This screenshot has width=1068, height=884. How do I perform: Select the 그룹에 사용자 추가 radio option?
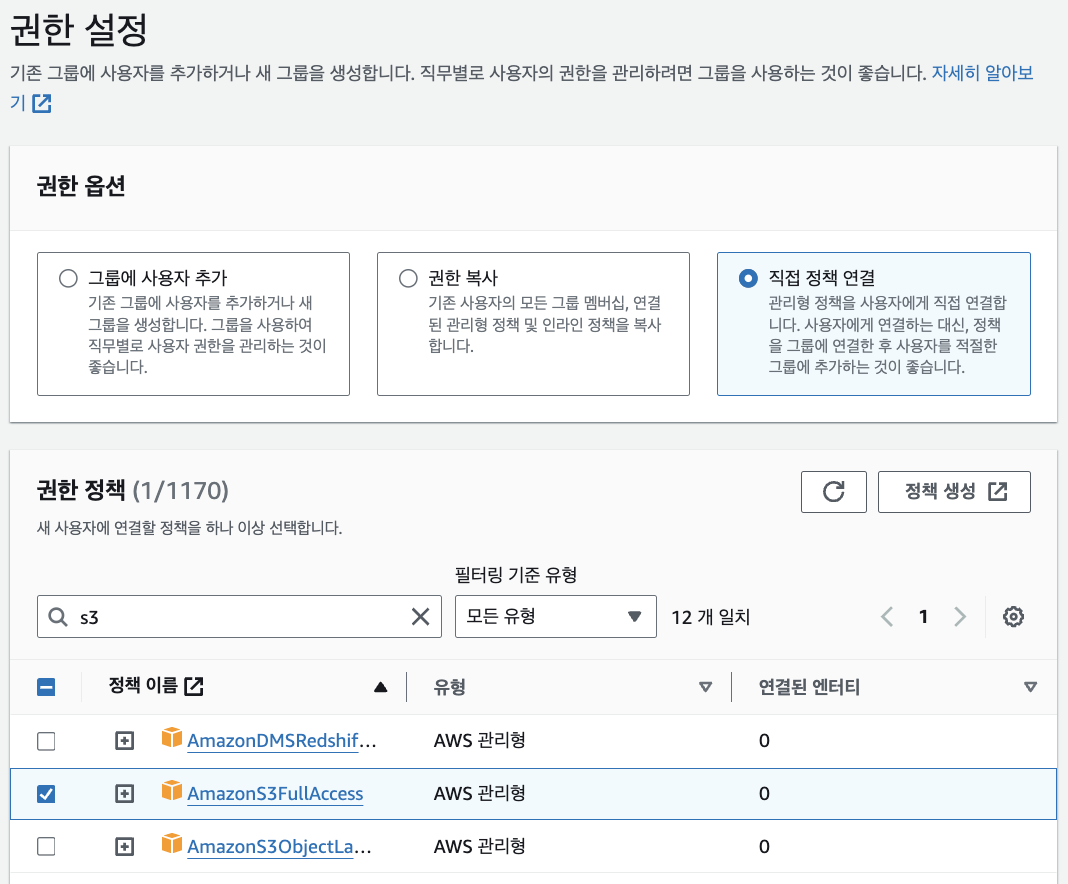(x=68, y=279)
